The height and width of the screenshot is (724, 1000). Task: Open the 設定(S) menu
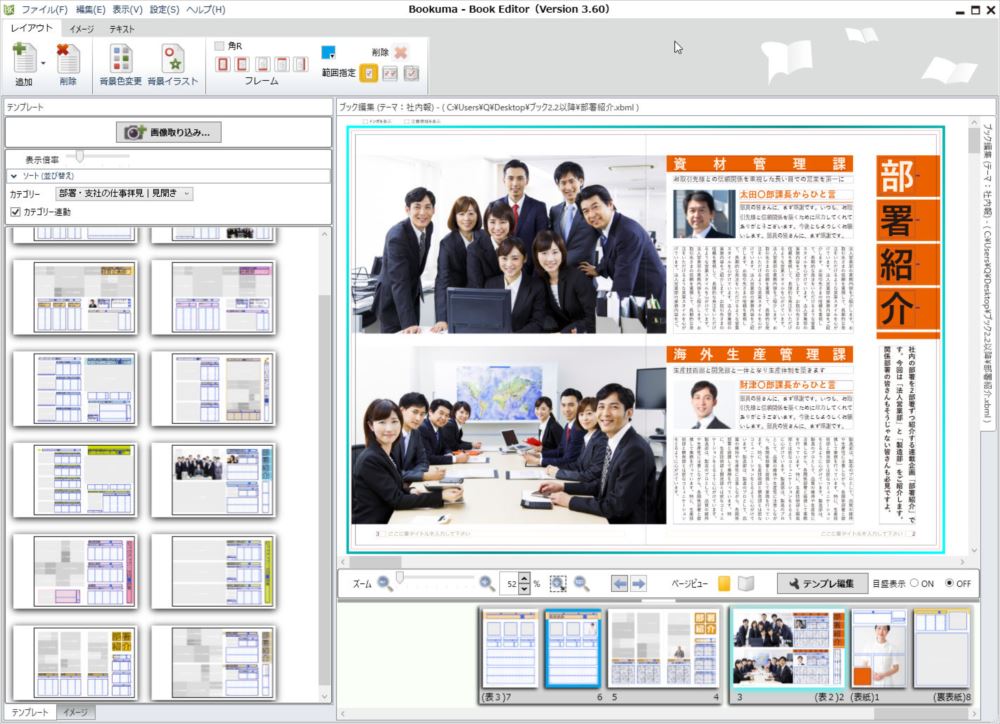(x=163, y=8)
